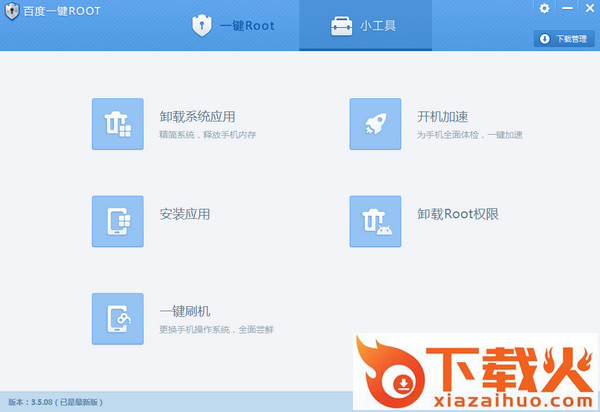Switch to the 一键Root tab label
This screenshot has height=412, width=600.
pos(247,26)
